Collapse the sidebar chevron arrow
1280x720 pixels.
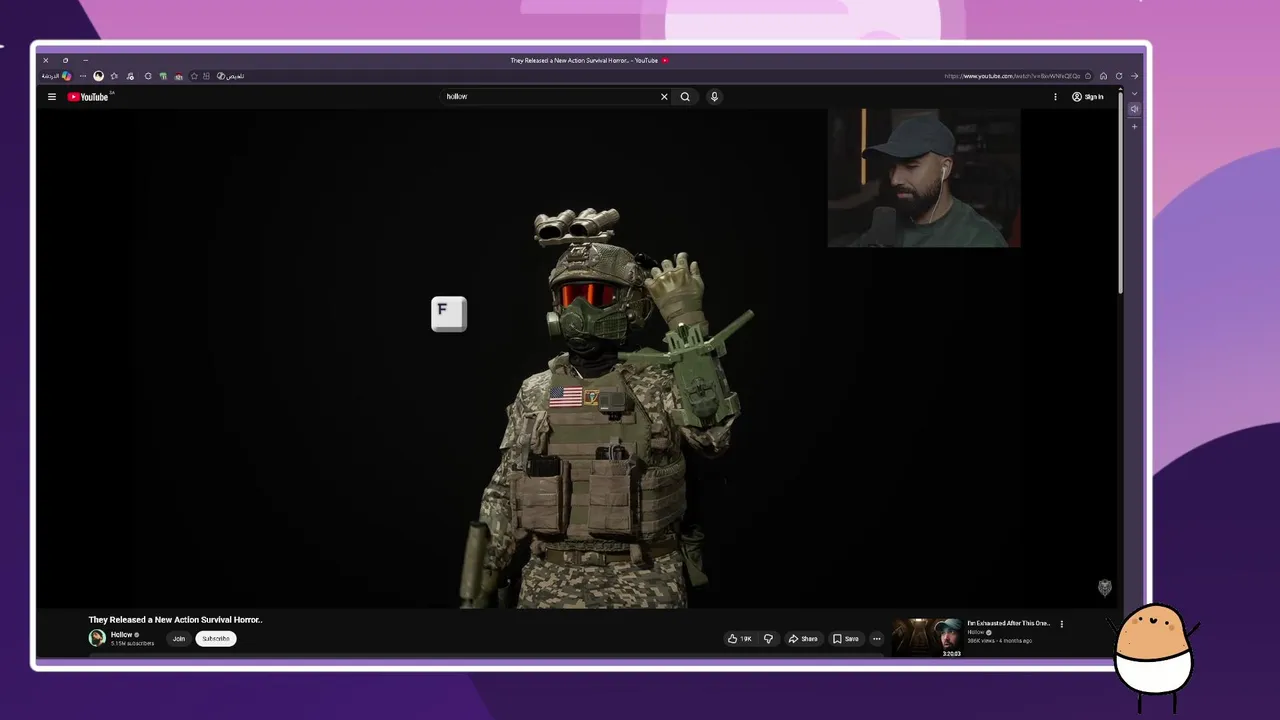coord(1134,93)
